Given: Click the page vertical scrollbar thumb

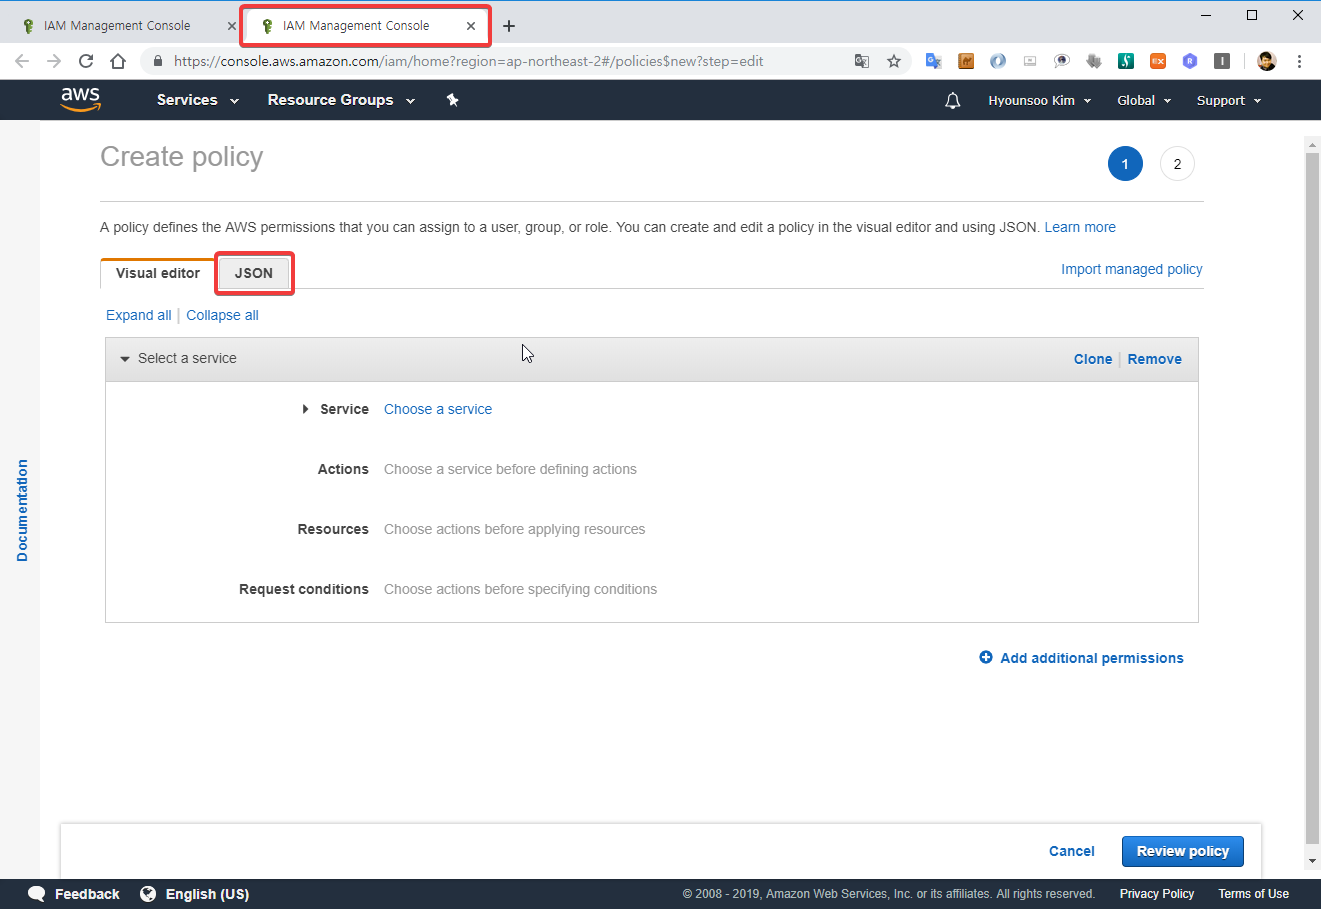Looking at the screenshot, I should (x=1312, y=500).
